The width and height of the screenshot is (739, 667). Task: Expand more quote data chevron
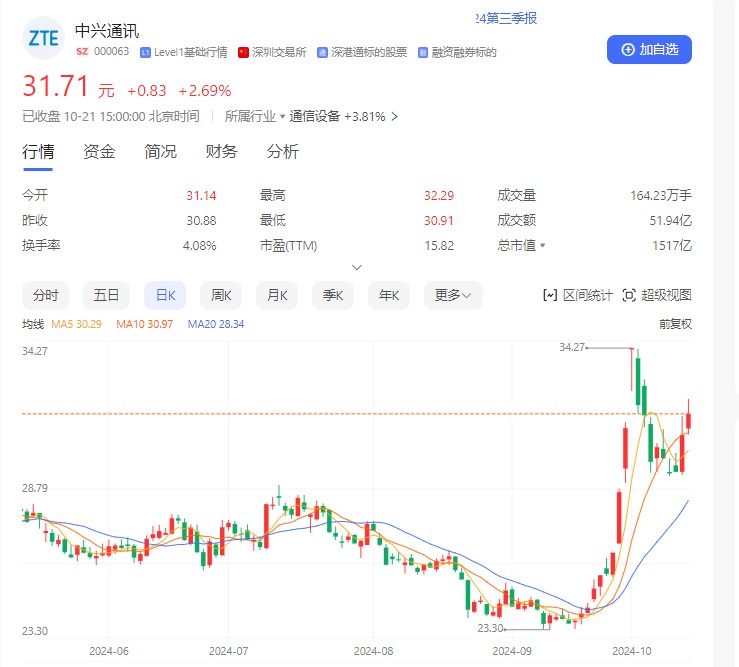(357, 267)
